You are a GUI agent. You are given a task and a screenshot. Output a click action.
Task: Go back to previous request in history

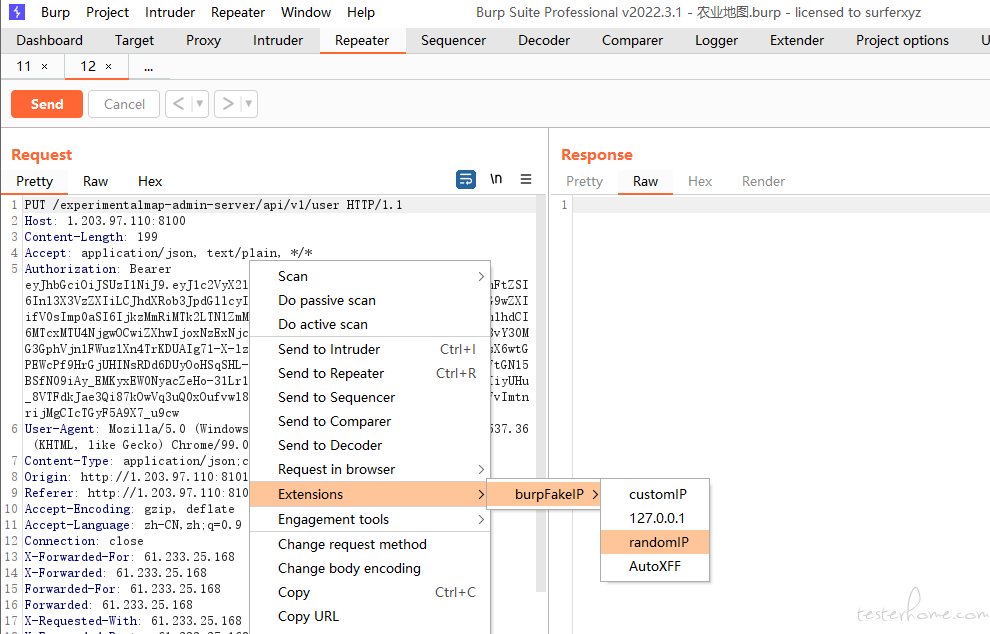pyautogui.click(x=179, y=104)
